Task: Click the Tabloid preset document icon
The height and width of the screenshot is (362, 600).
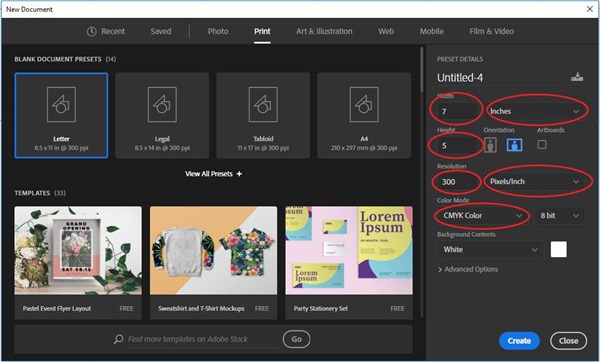Action: pos(263,104)
